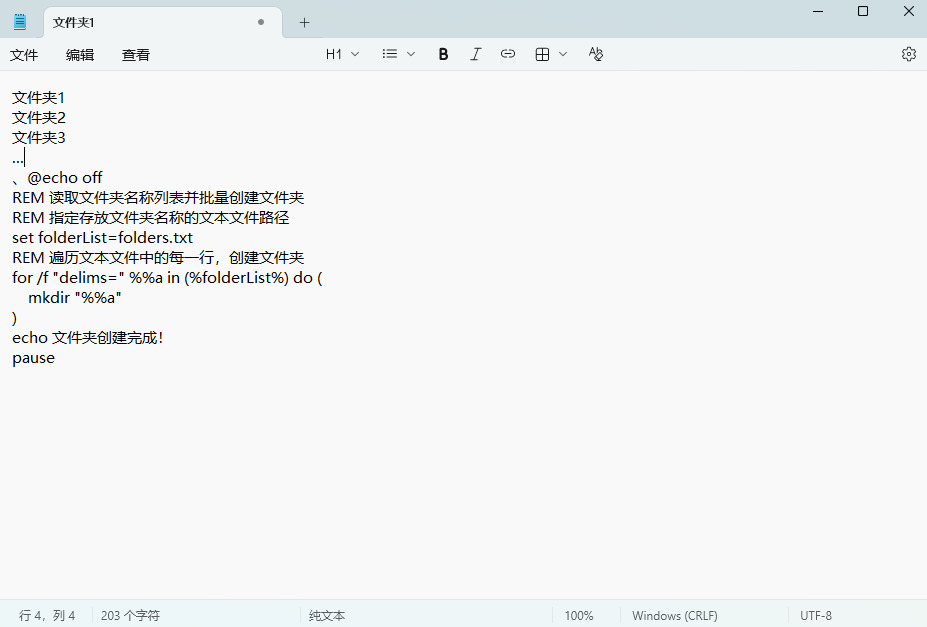This screenshot has height=627, width=927.
Task: Open the 文件 menu
Action: click(24, 55)
